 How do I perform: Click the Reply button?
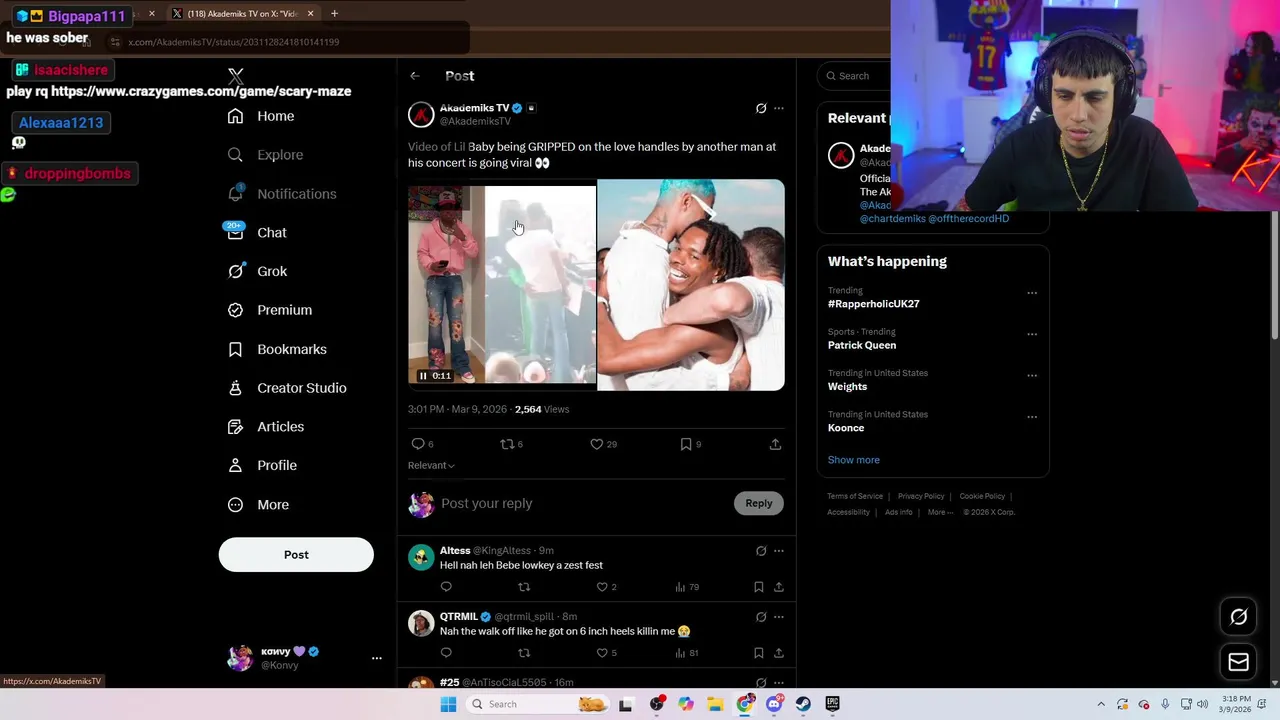(x=759, y=503)
